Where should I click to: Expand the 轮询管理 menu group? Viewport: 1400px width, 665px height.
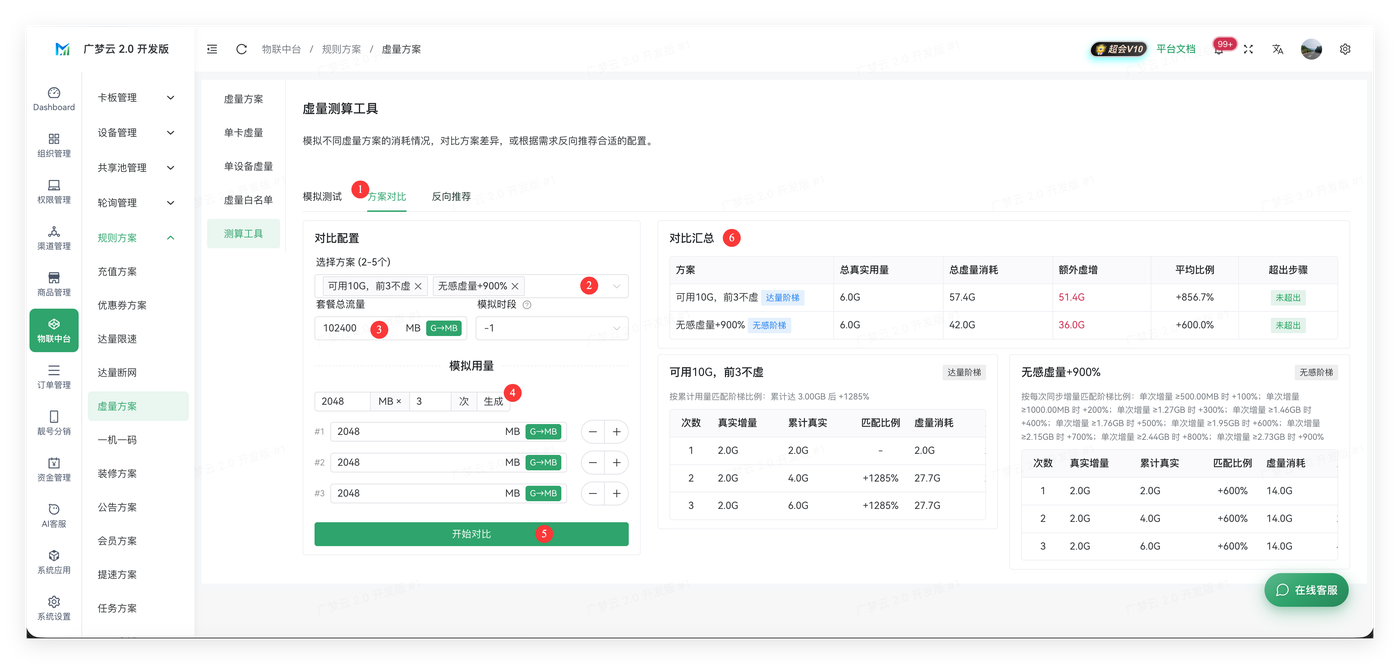(x=136, y=203)
